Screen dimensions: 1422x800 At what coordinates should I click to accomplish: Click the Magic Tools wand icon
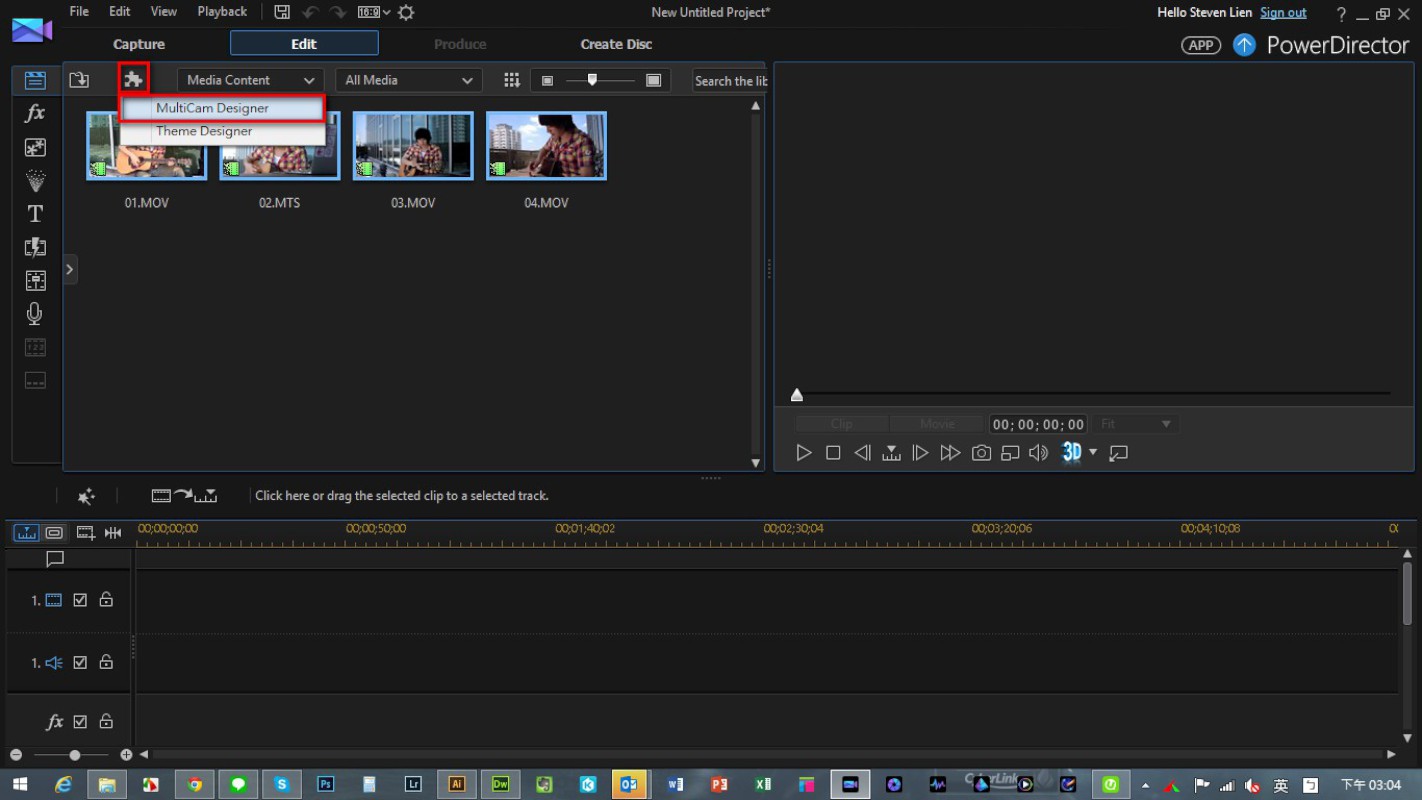[86, 496]
